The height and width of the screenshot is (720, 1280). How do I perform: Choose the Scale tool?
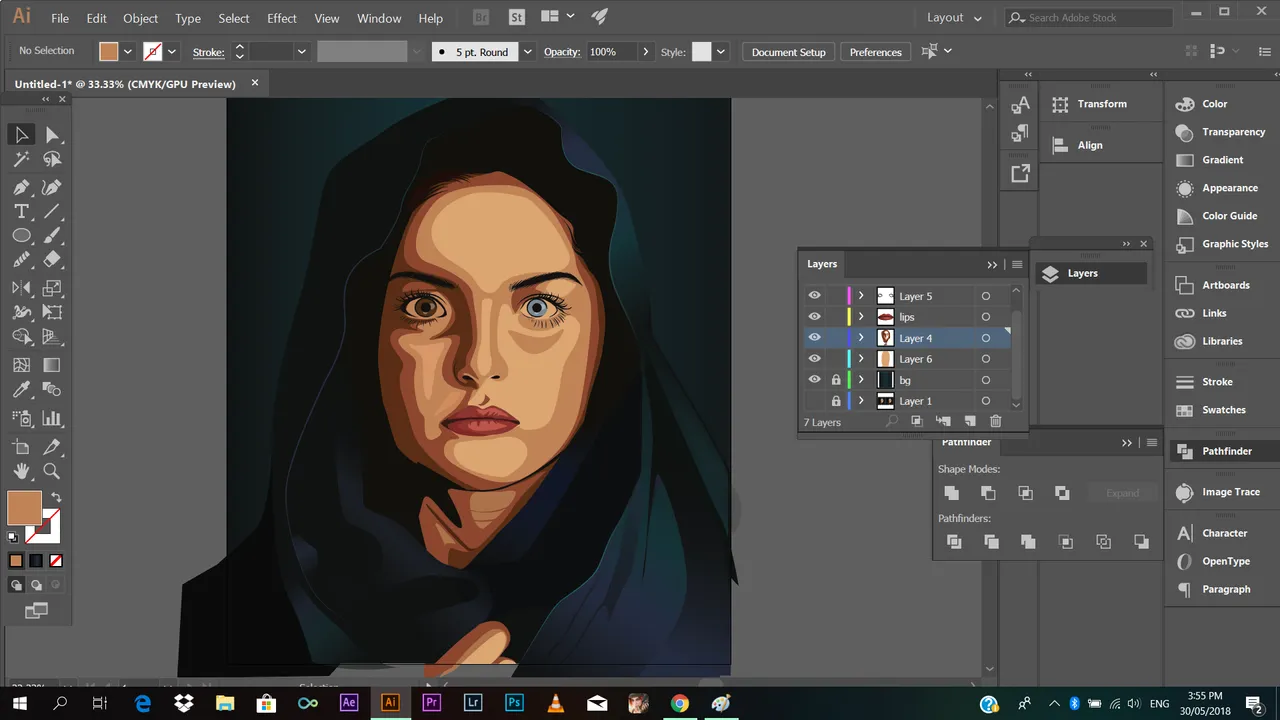[x=52, y=288]
